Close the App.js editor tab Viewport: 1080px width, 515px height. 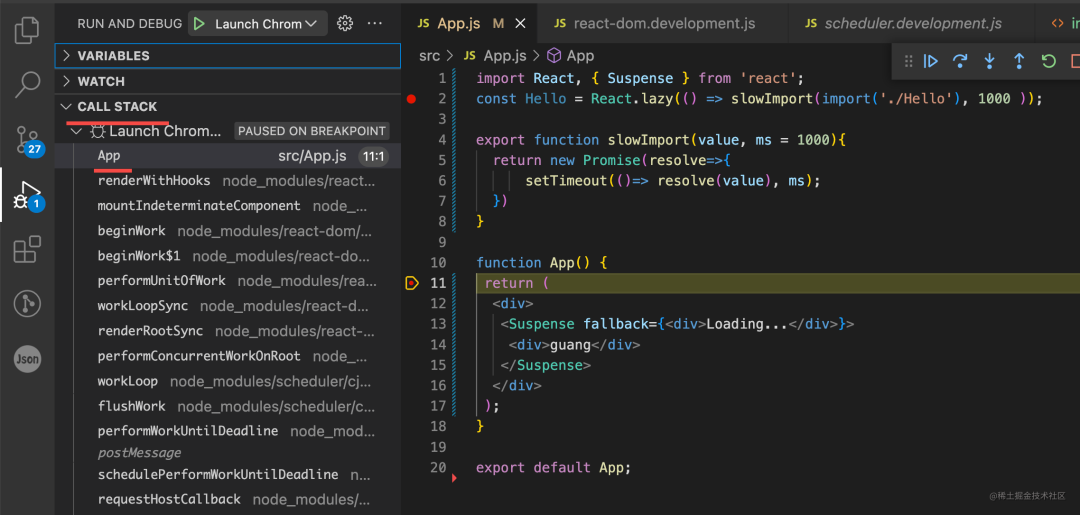click(521, 23)
